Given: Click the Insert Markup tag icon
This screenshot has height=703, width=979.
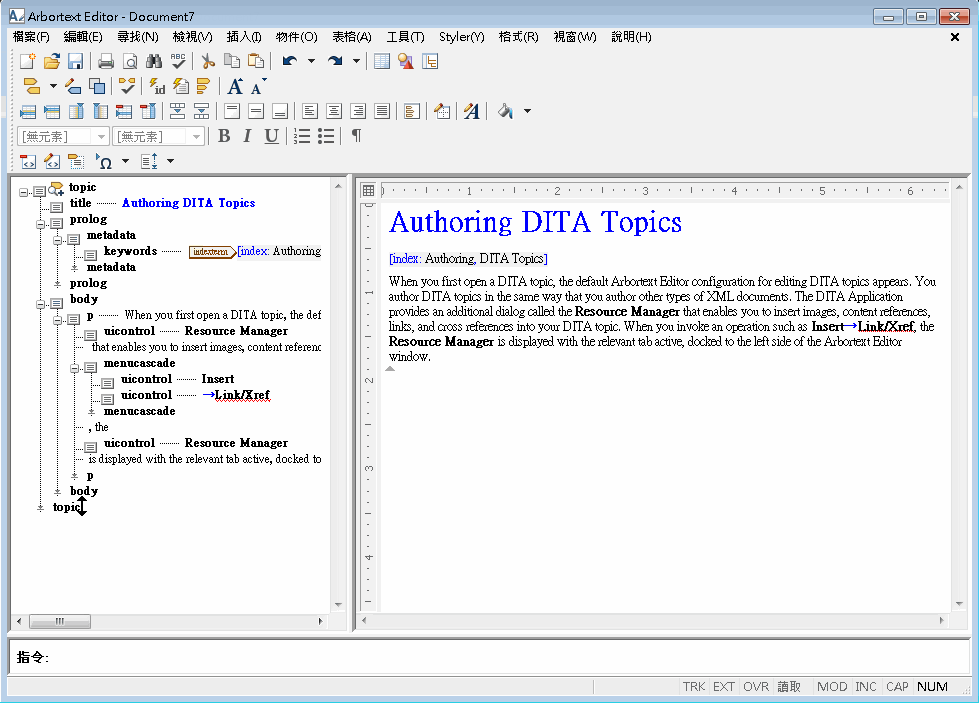Looking at the screenshot, I should click(32, 86).
